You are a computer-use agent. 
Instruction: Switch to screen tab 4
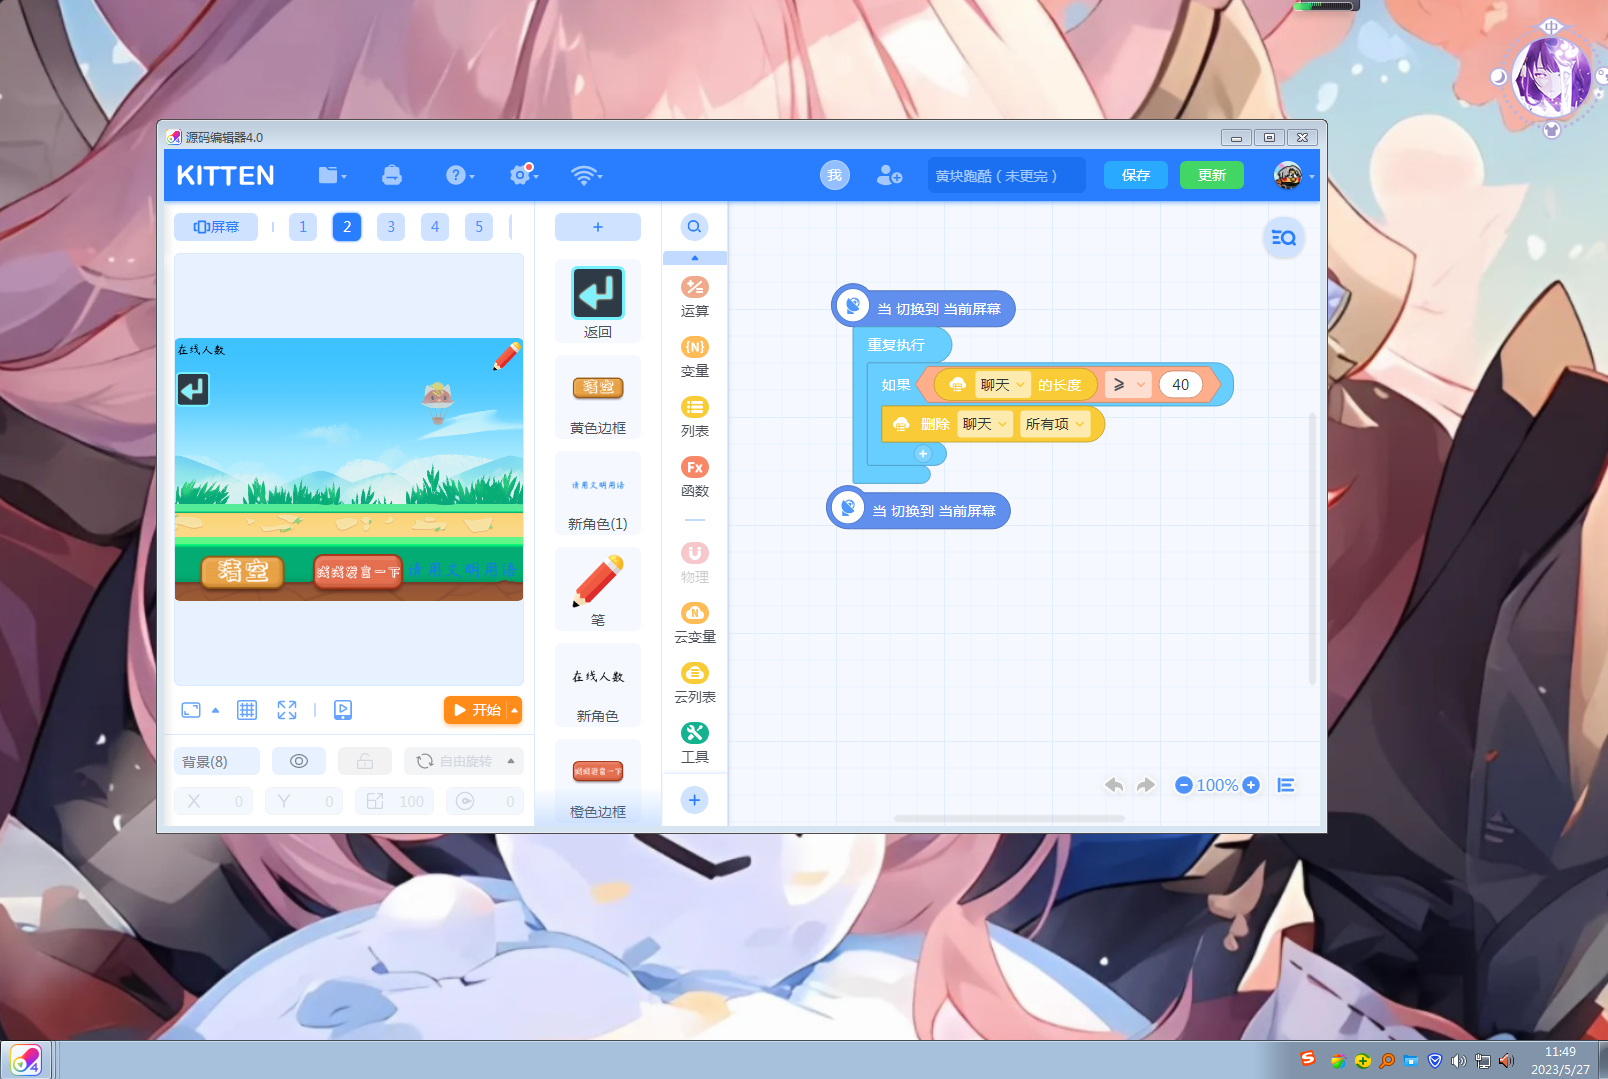435,227
